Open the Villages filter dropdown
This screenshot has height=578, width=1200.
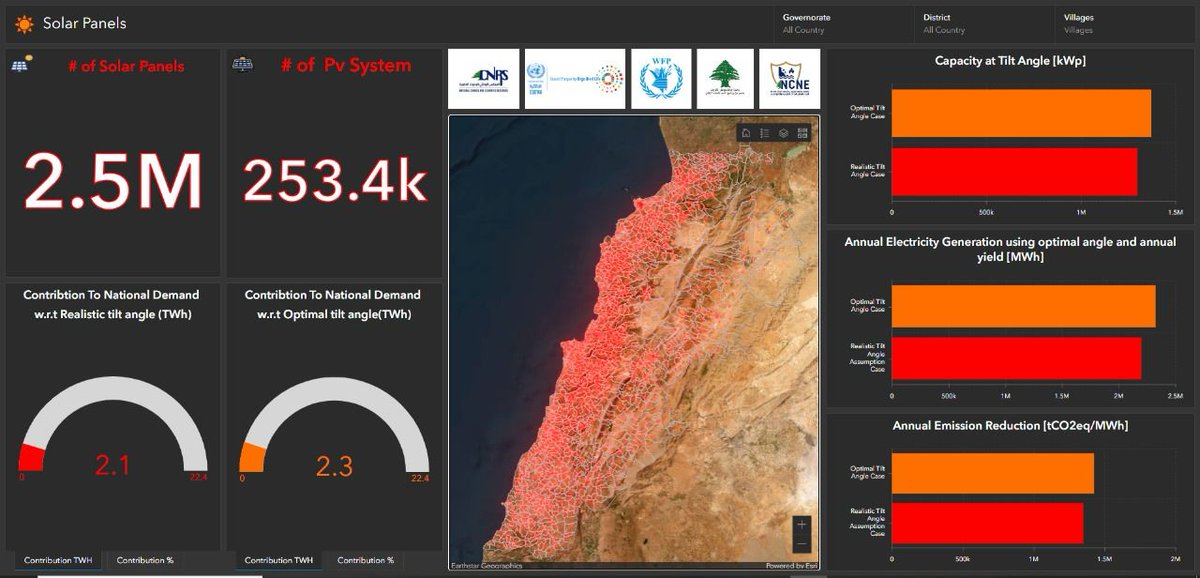(1124, 23)
